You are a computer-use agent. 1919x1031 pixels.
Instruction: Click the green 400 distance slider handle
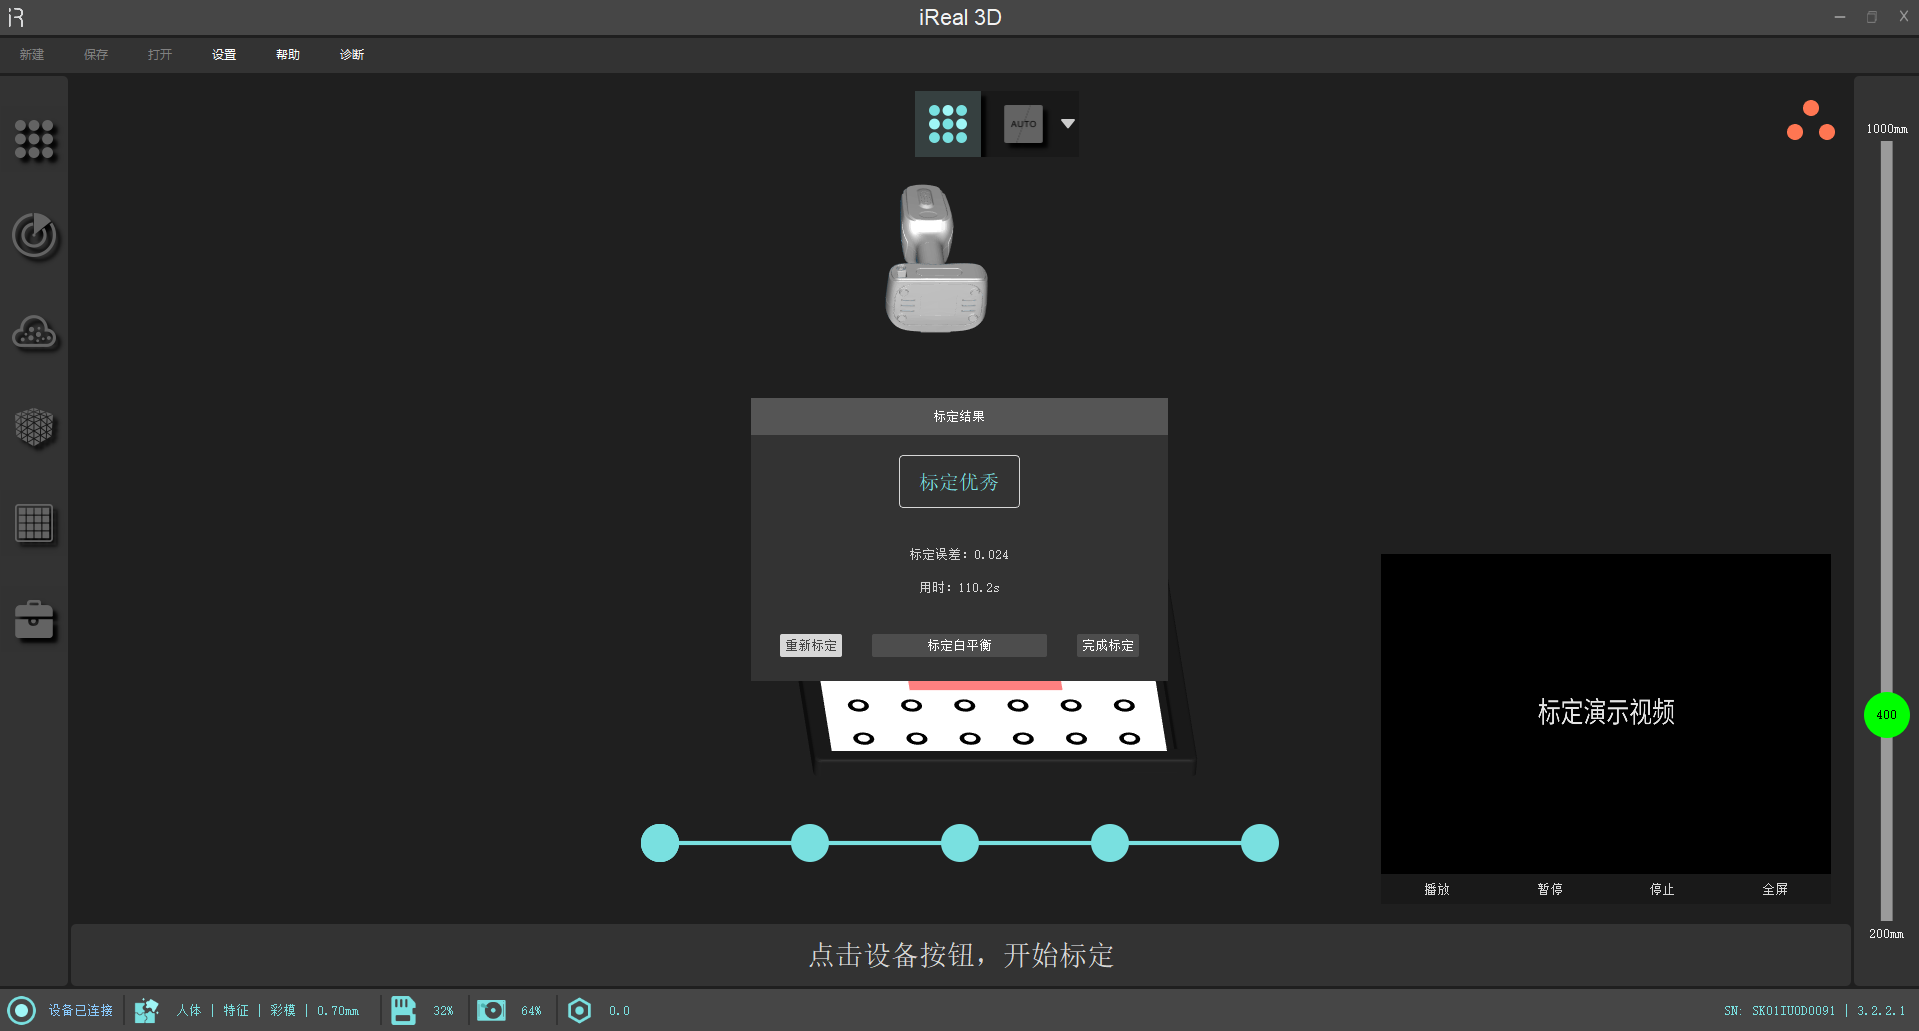(x=1887, y=715)
